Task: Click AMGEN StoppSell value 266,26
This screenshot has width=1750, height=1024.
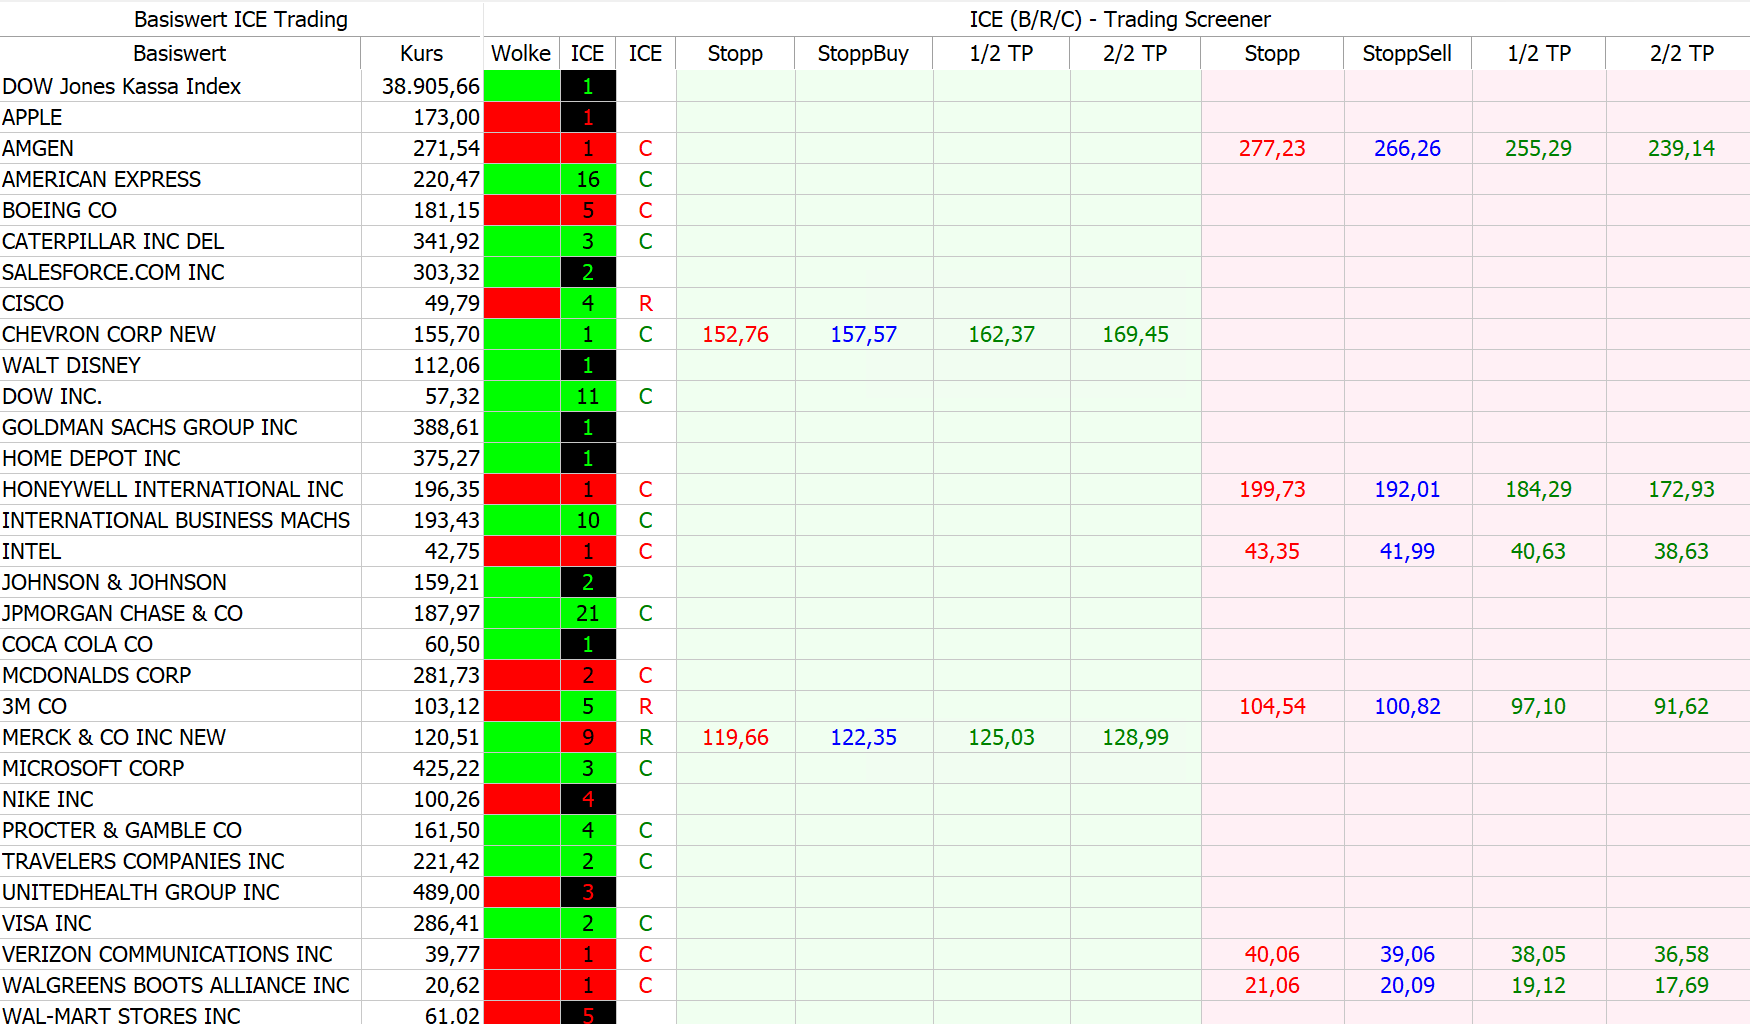Action: point(1407,148)
